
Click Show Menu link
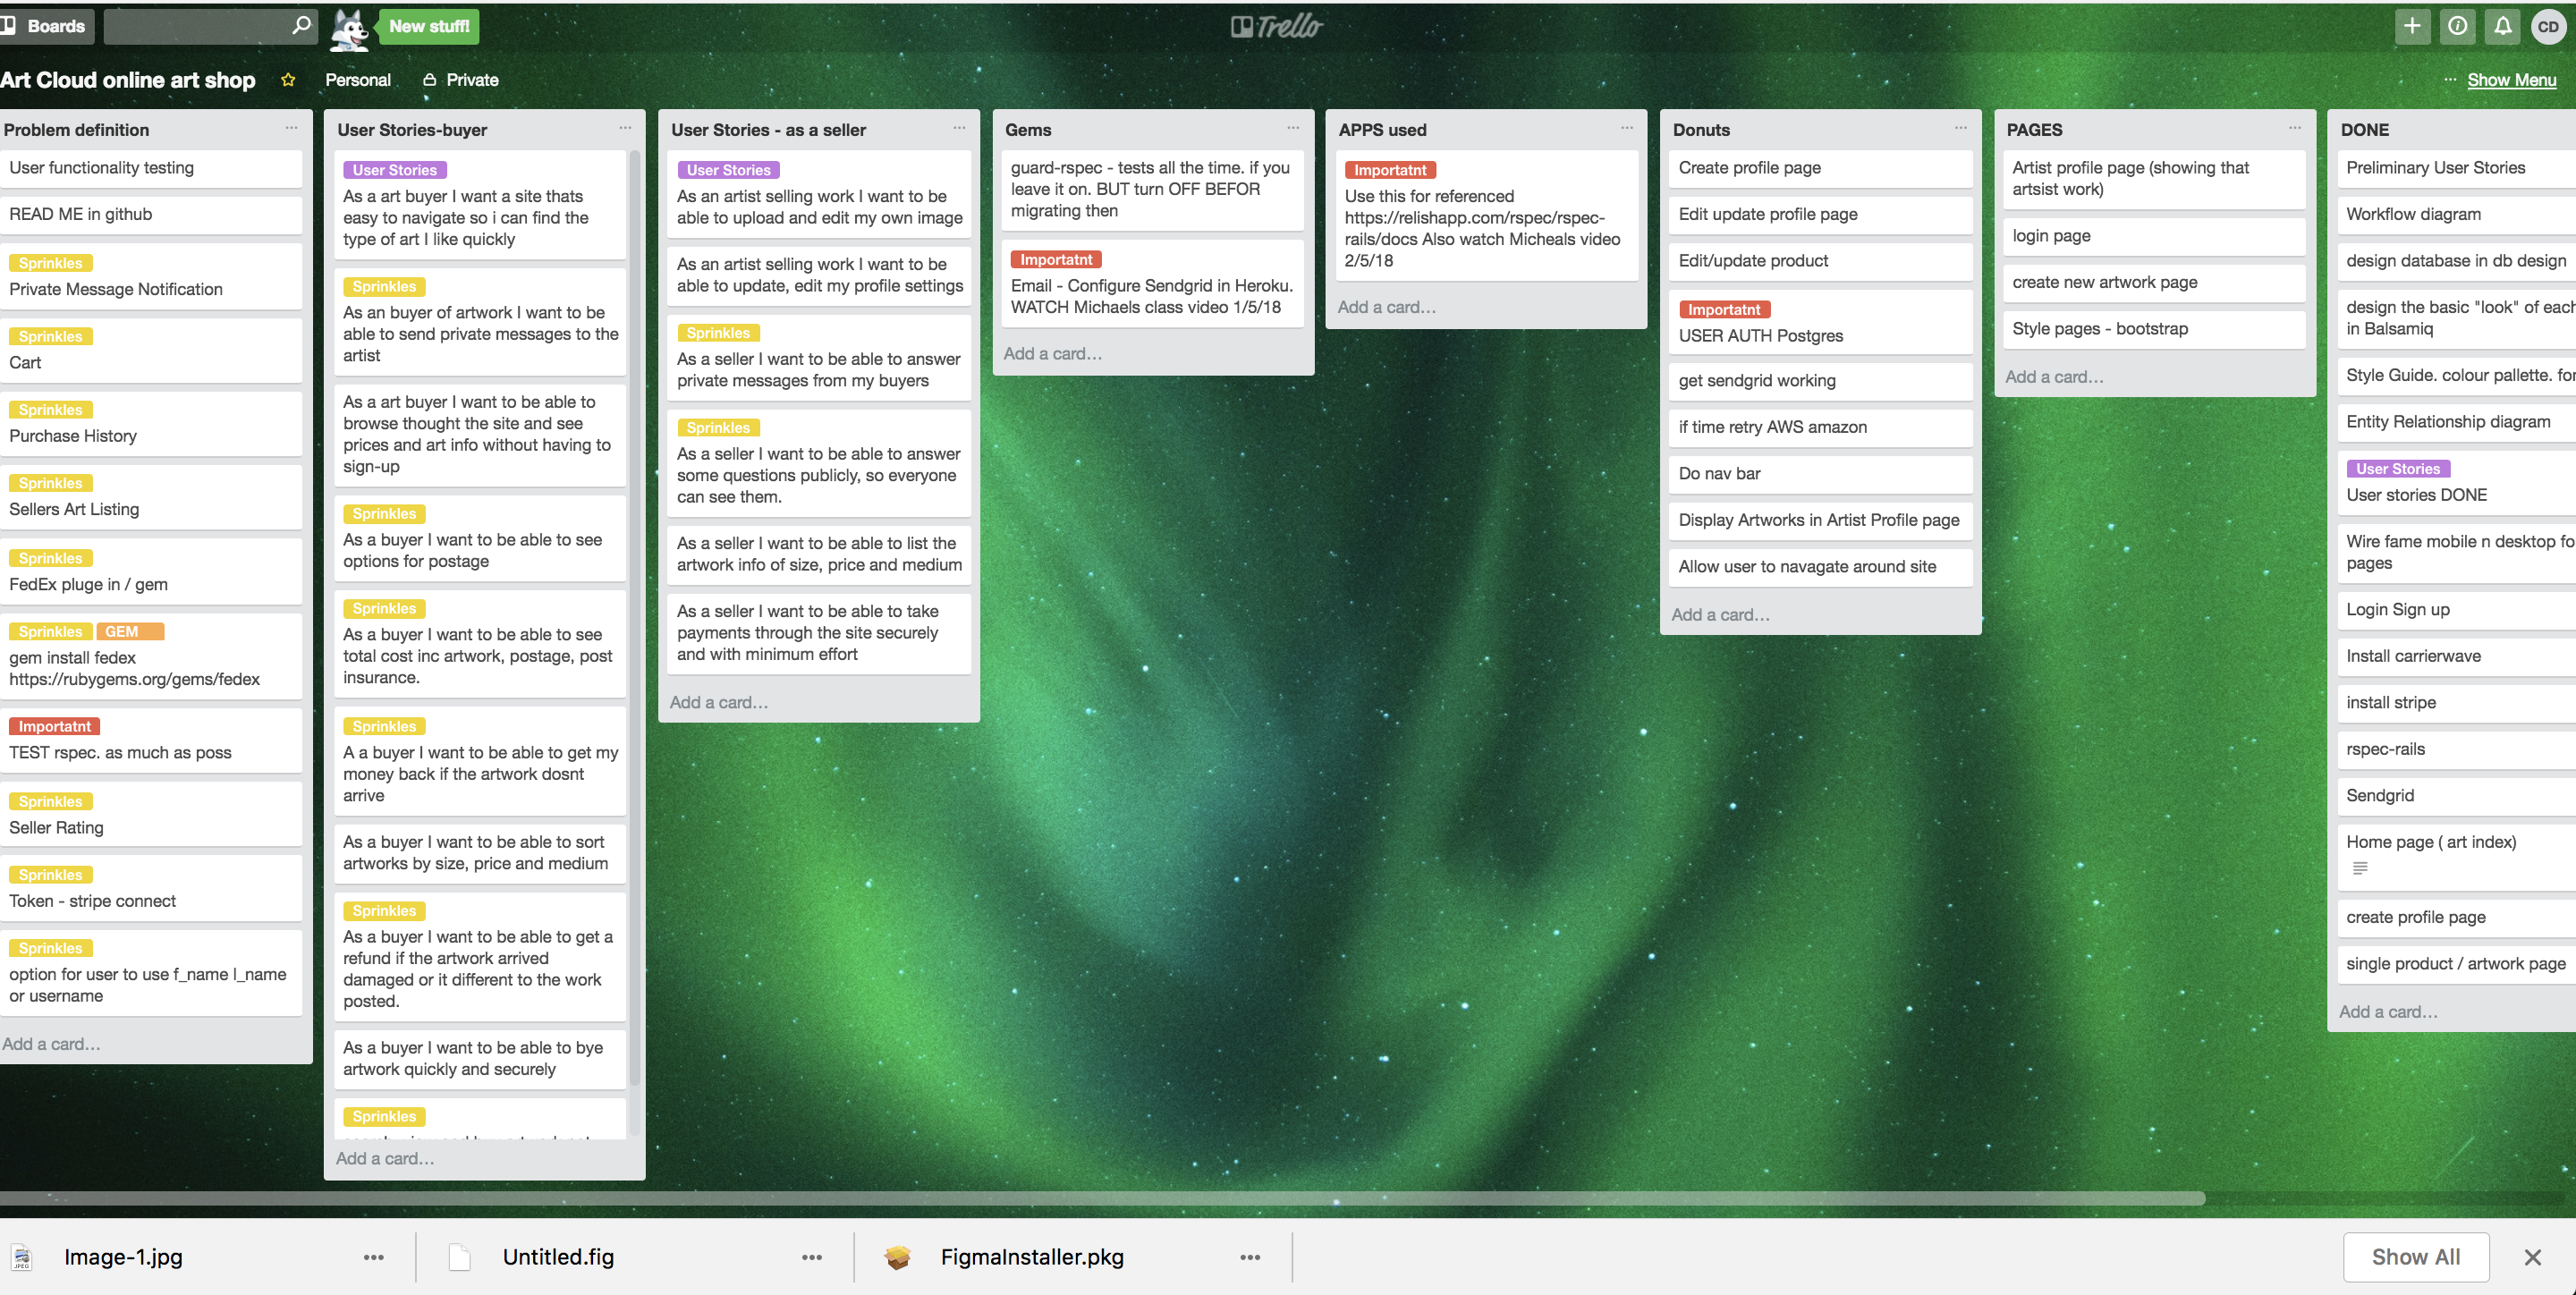2510,80
